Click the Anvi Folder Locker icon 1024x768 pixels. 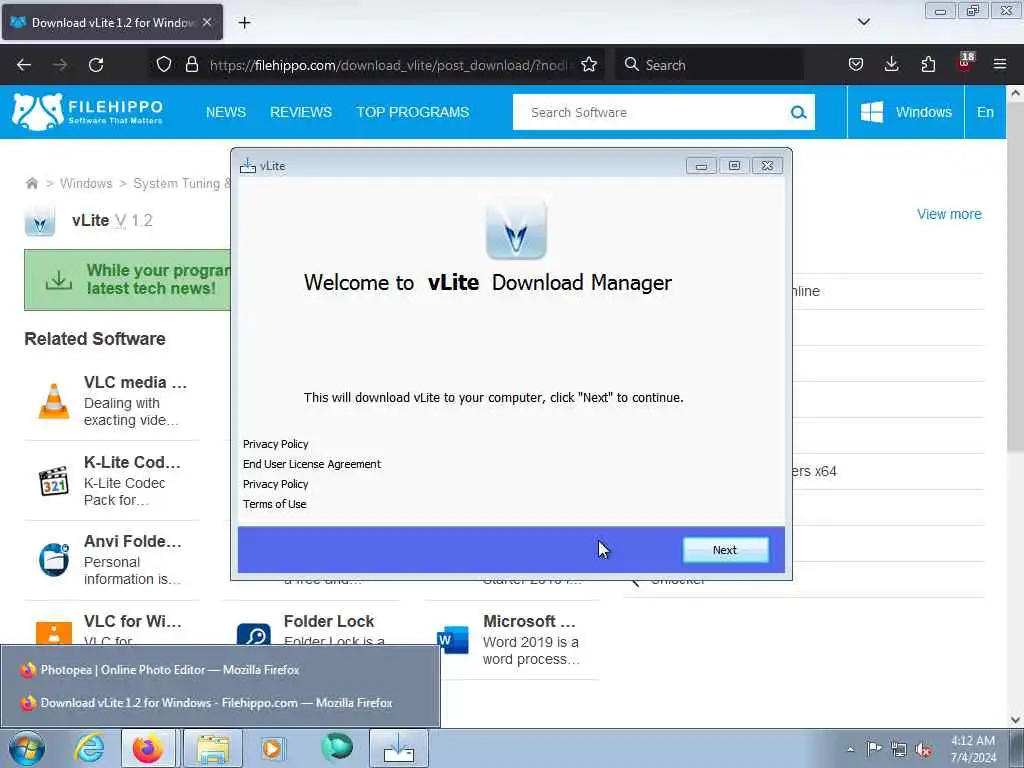point(54,560)
